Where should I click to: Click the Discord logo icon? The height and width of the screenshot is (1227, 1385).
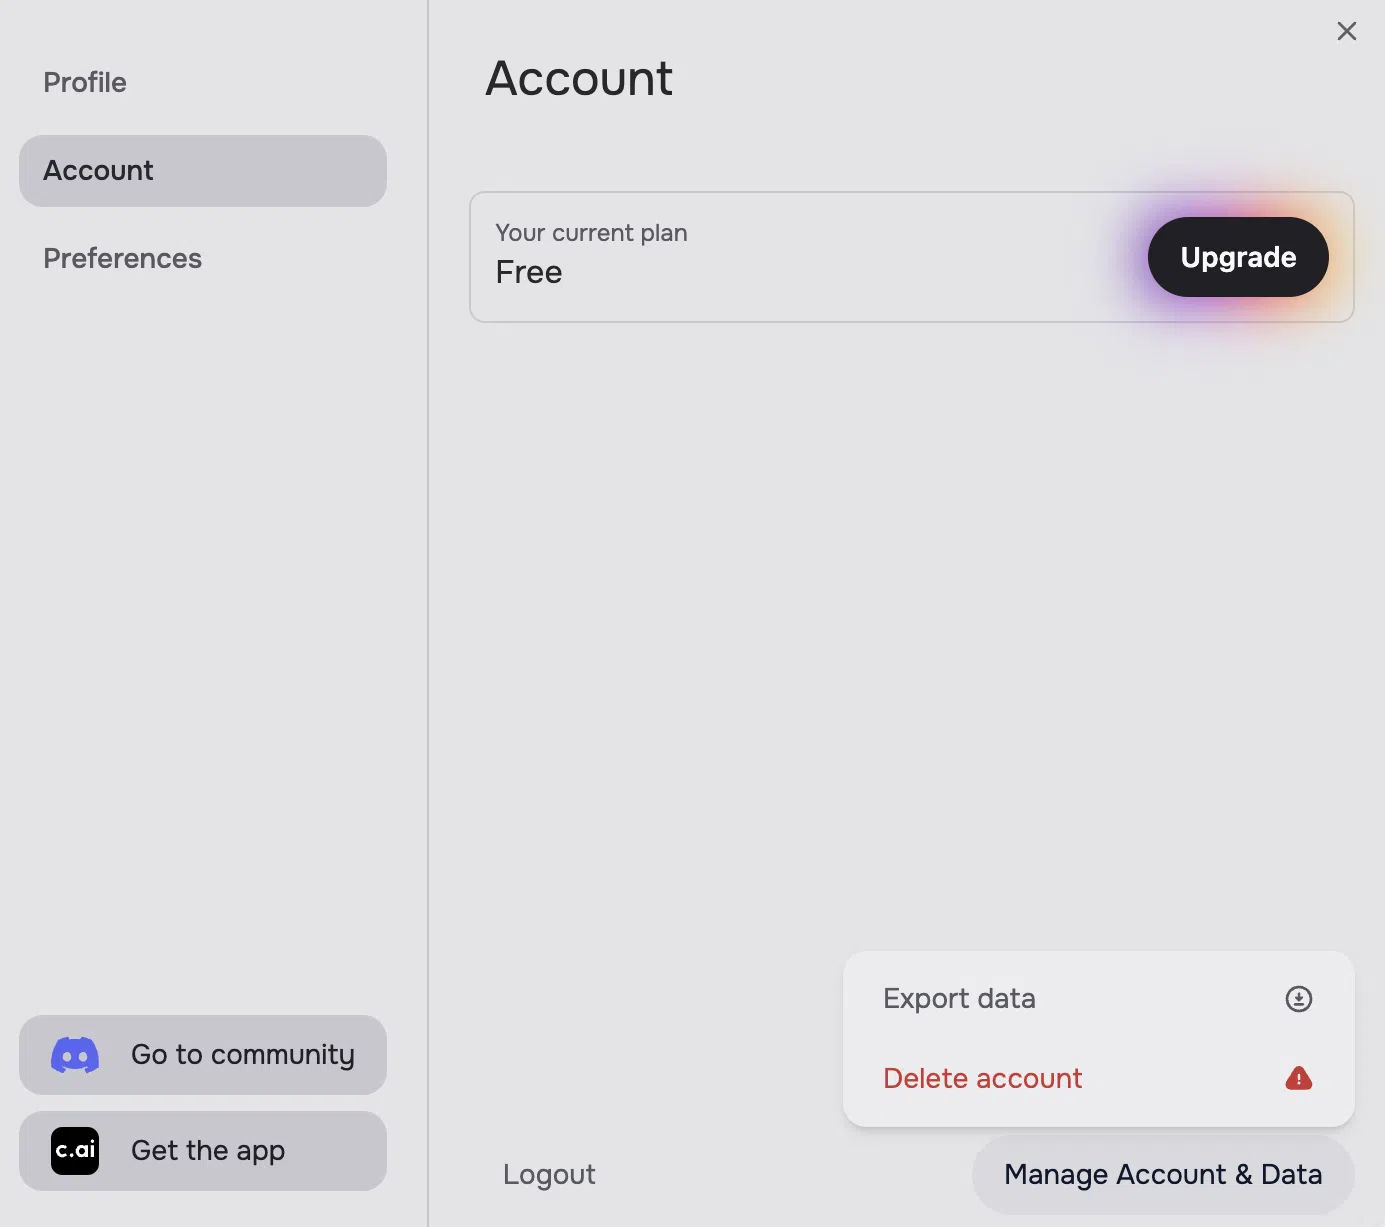click(x=75, y=1055)
